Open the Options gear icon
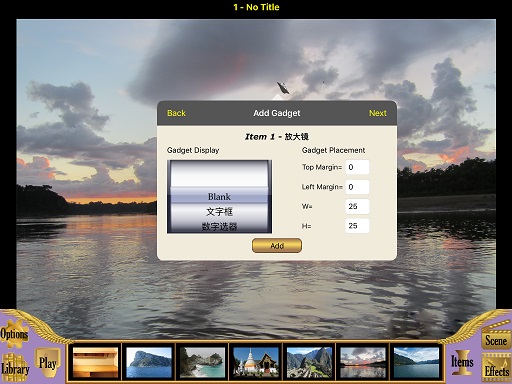This screenshot has width=512, height=384. (14, 334)
